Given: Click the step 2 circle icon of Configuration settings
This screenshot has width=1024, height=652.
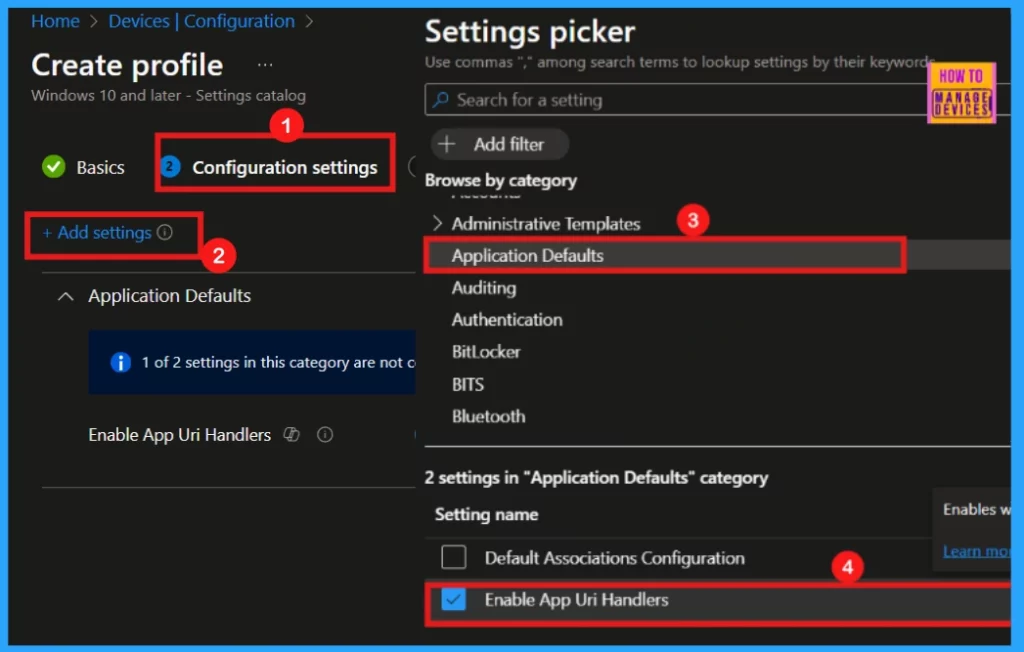Looking at the screenshot, I should tap(170, 167).
